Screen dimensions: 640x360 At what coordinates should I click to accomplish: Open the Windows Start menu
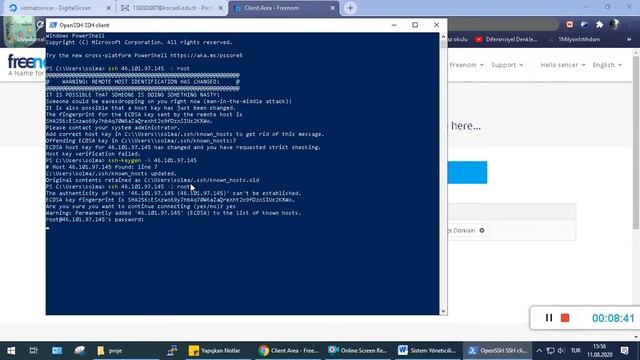coord(11,351)
